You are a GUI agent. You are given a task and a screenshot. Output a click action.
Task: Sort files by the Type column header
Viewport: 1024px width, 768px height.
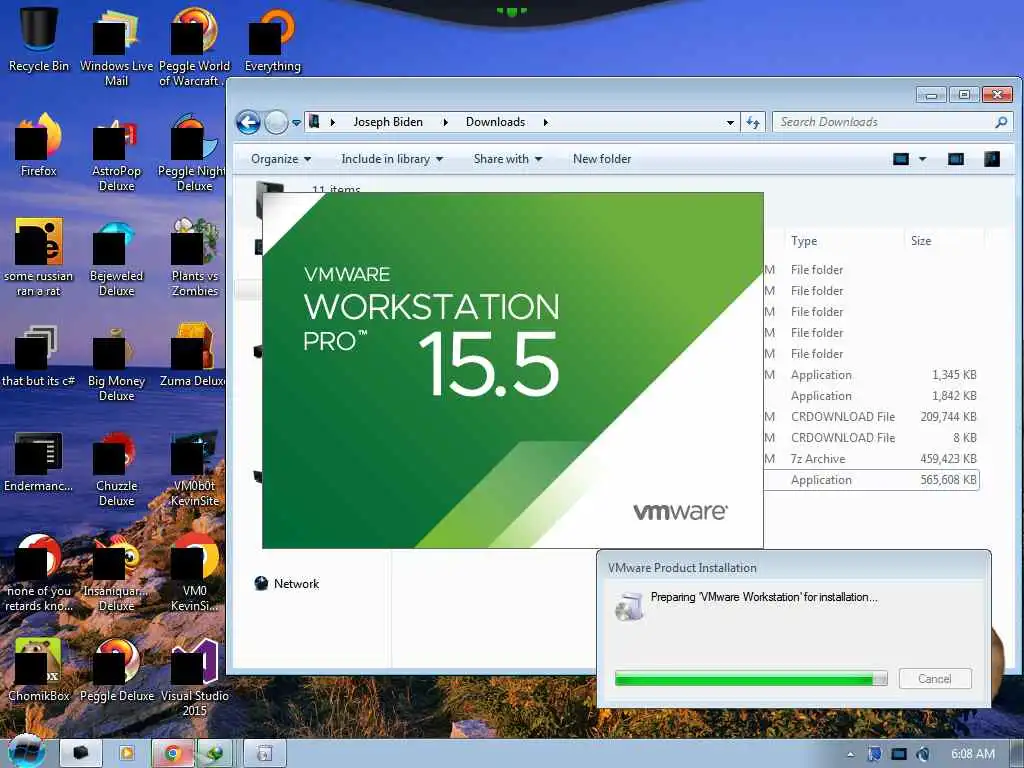[x=804, y=241]
